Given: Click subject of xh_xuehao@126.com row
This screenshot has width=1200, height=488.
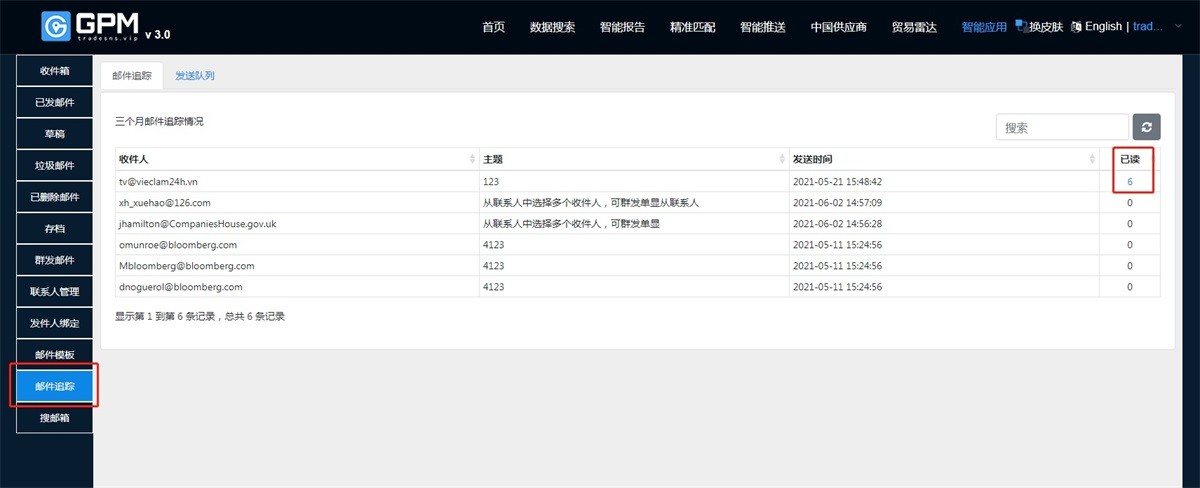Looking at the screenshot, I should tap(590, 202).
